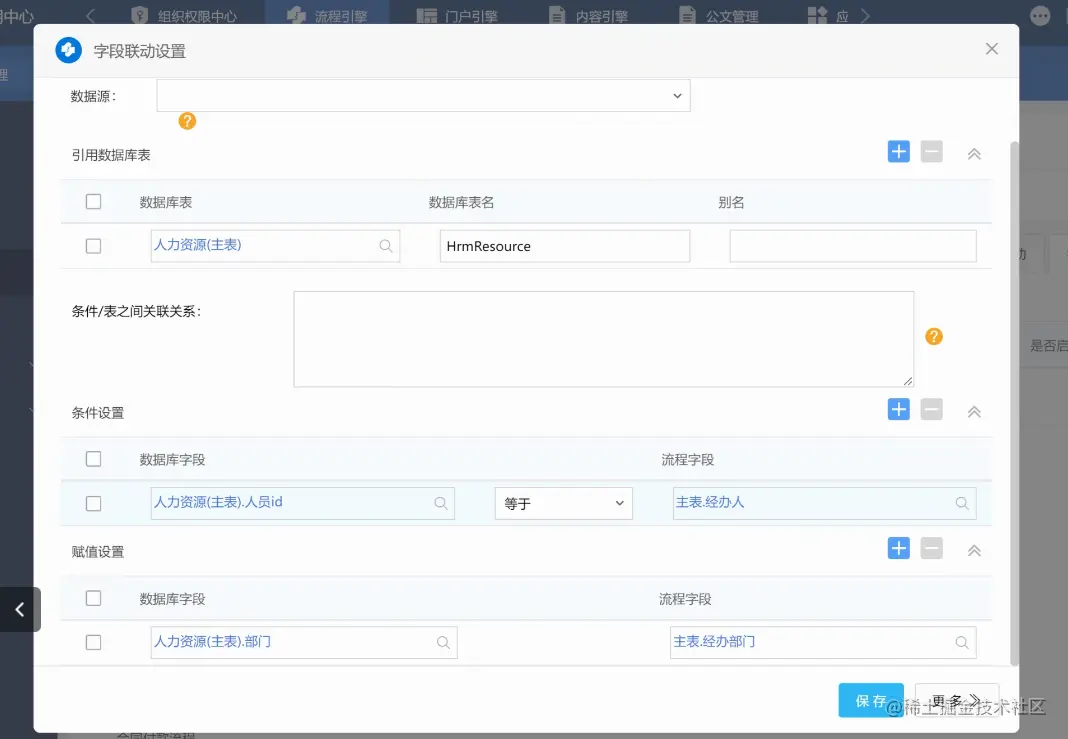
Task: Remove row from 引用数据库表 section
Action: pos(931,151)
